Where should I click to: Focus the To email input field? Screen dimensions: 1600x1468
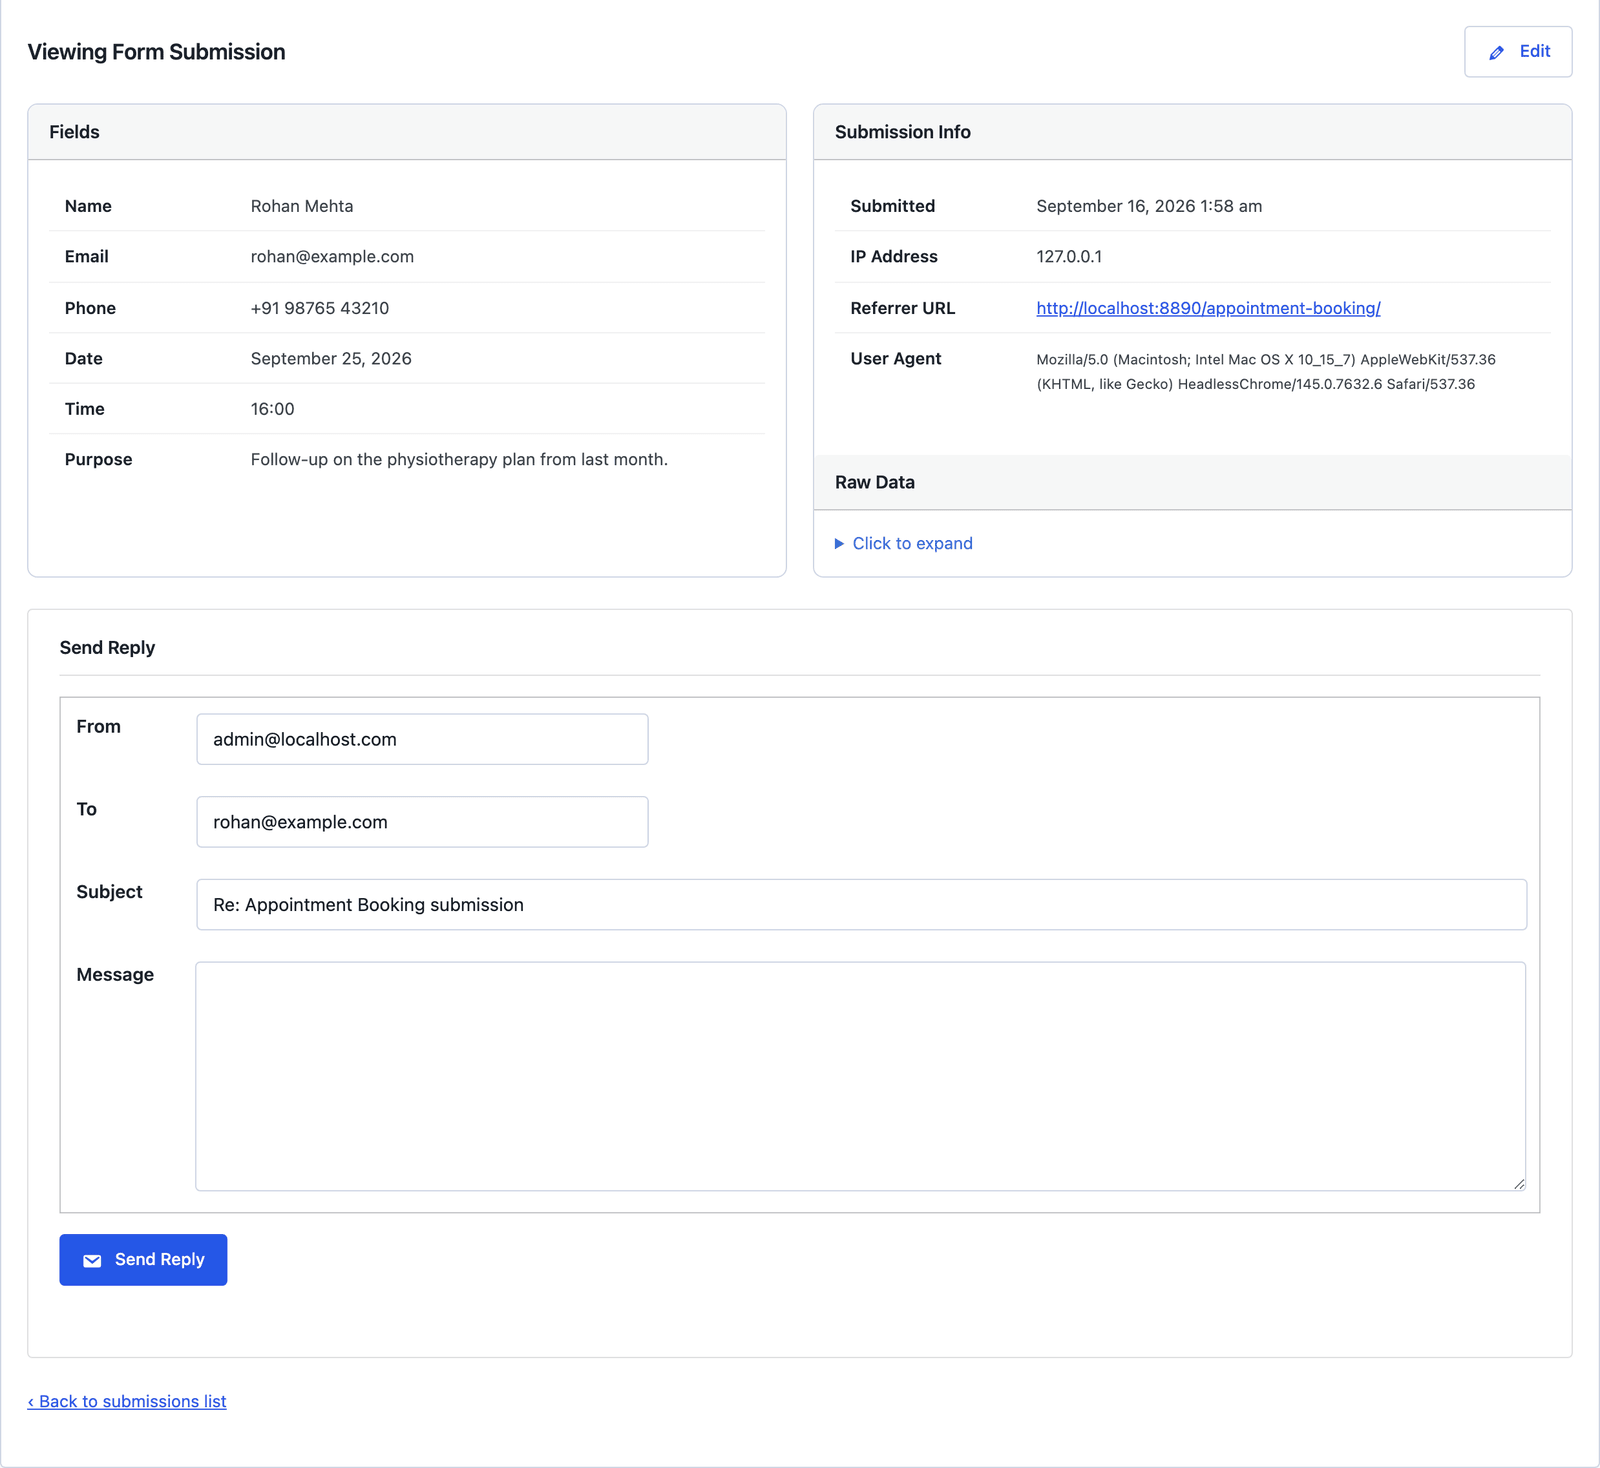(x=422, y=822)
